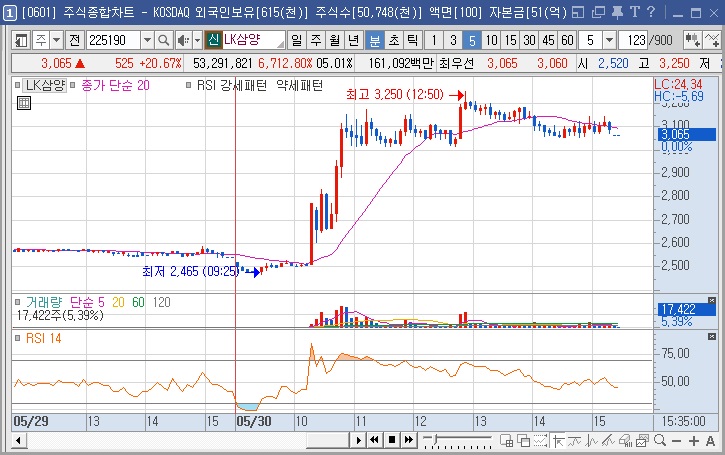Click the plus zoom-in icon
725x455 pixels.
pos(694,441)
